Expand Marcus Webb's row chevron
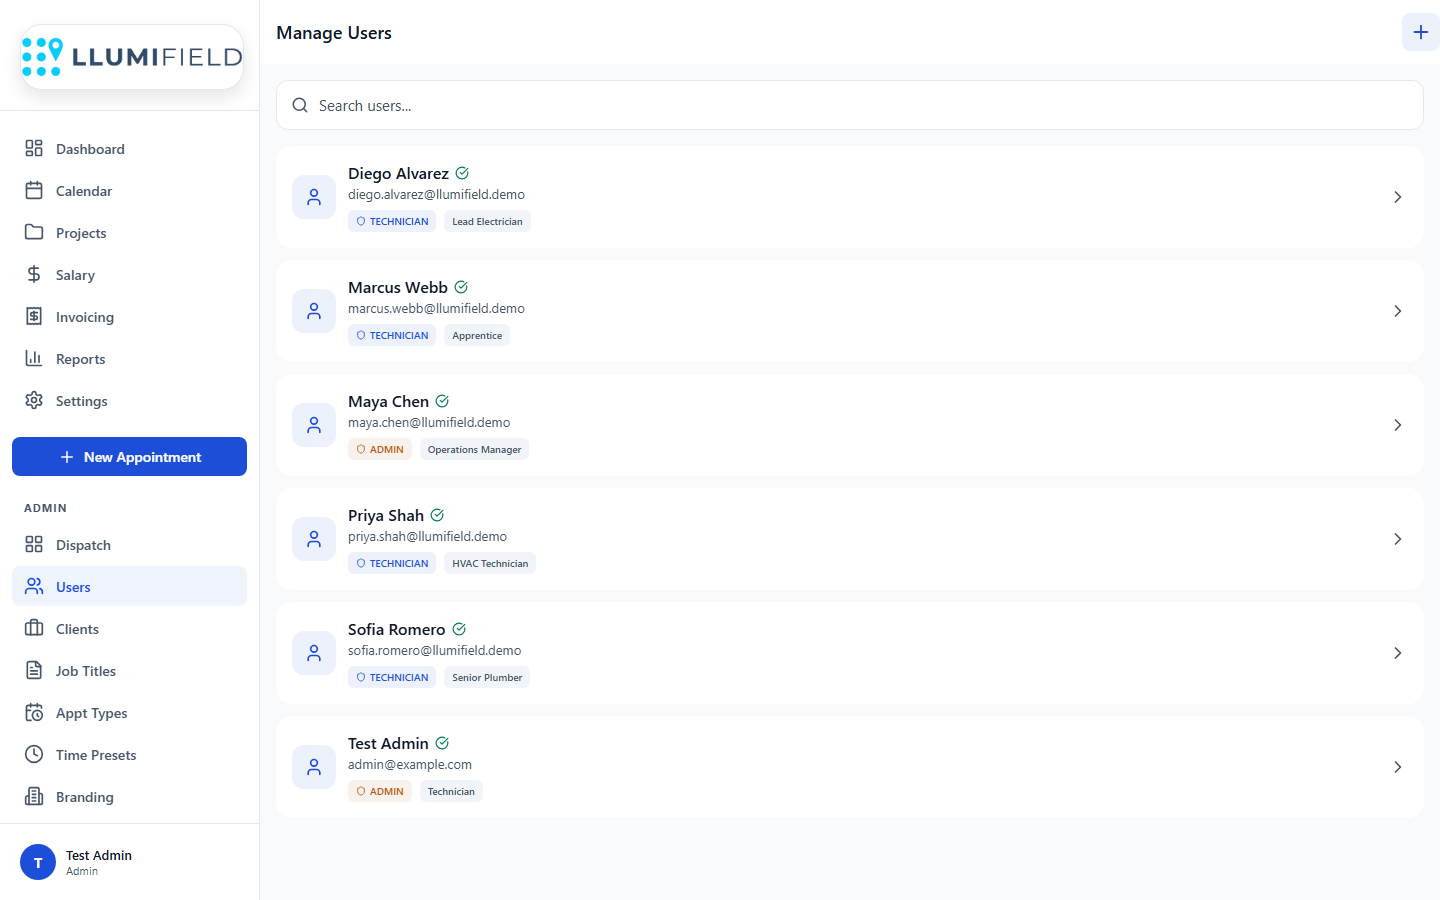The width and height of the screenshot is (1440, 900). tap(1398, 311)
